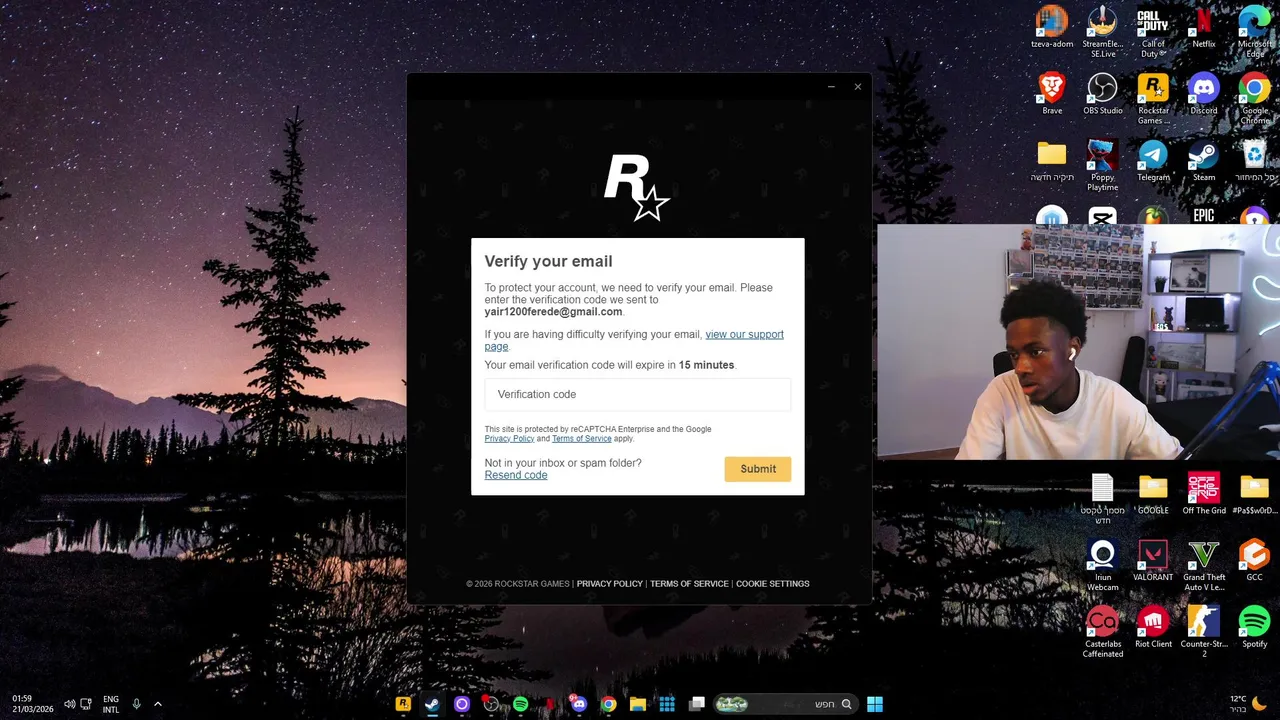Submit the email verification code

758,469
